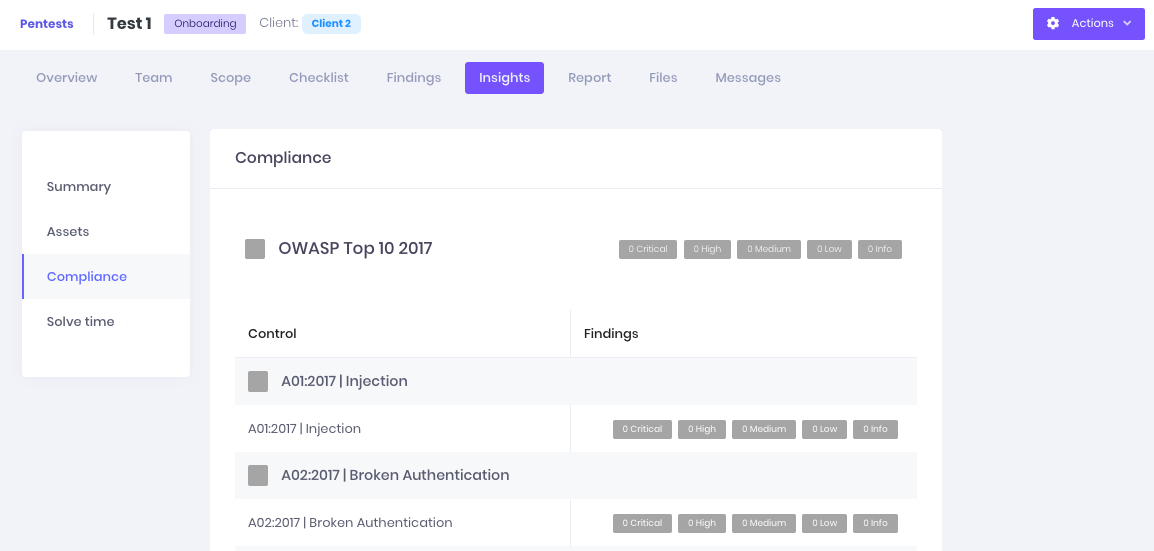Click the Control column header

(x=272, y=334)
